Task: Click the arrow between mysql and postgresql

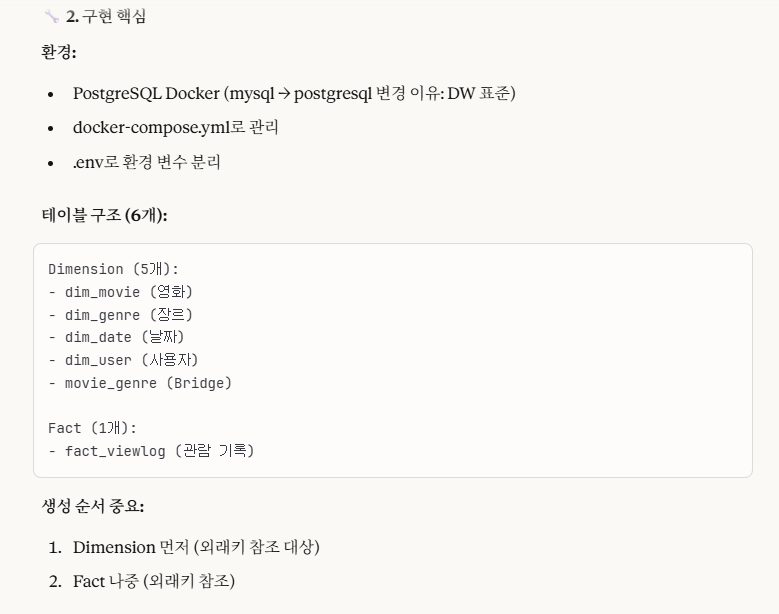Action: [x=284, y=94]
